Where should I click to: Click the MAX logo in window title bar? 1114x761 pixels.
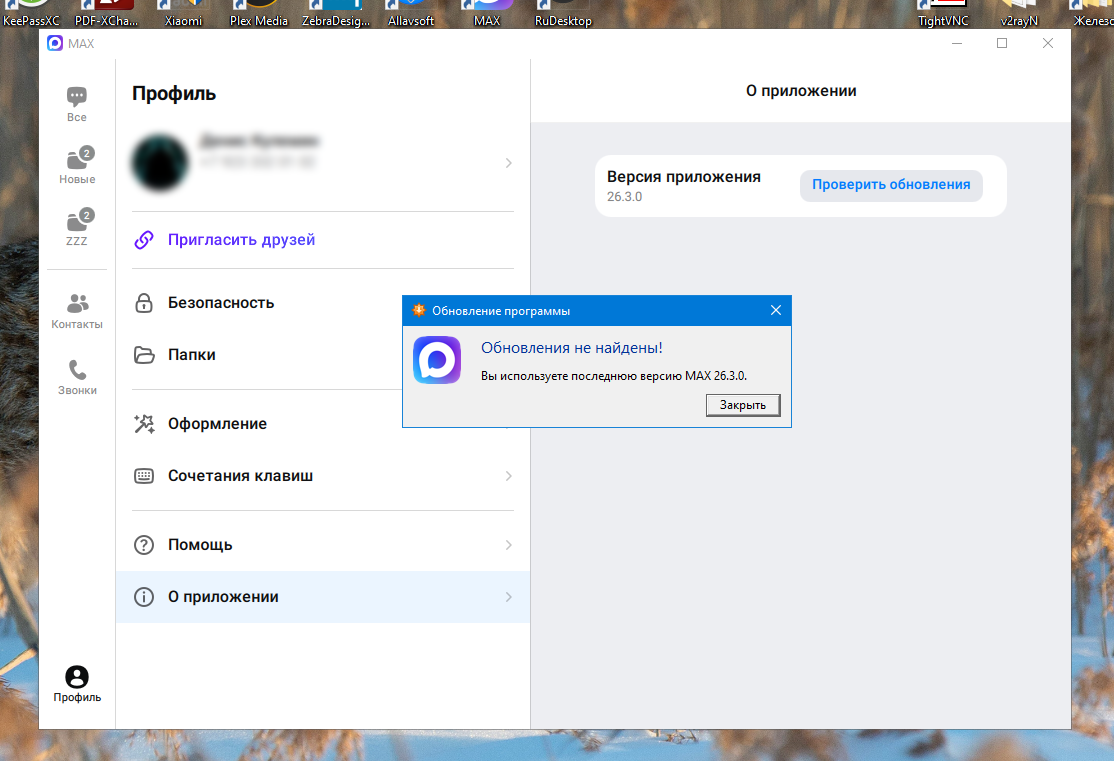click(x=55, y=43)
